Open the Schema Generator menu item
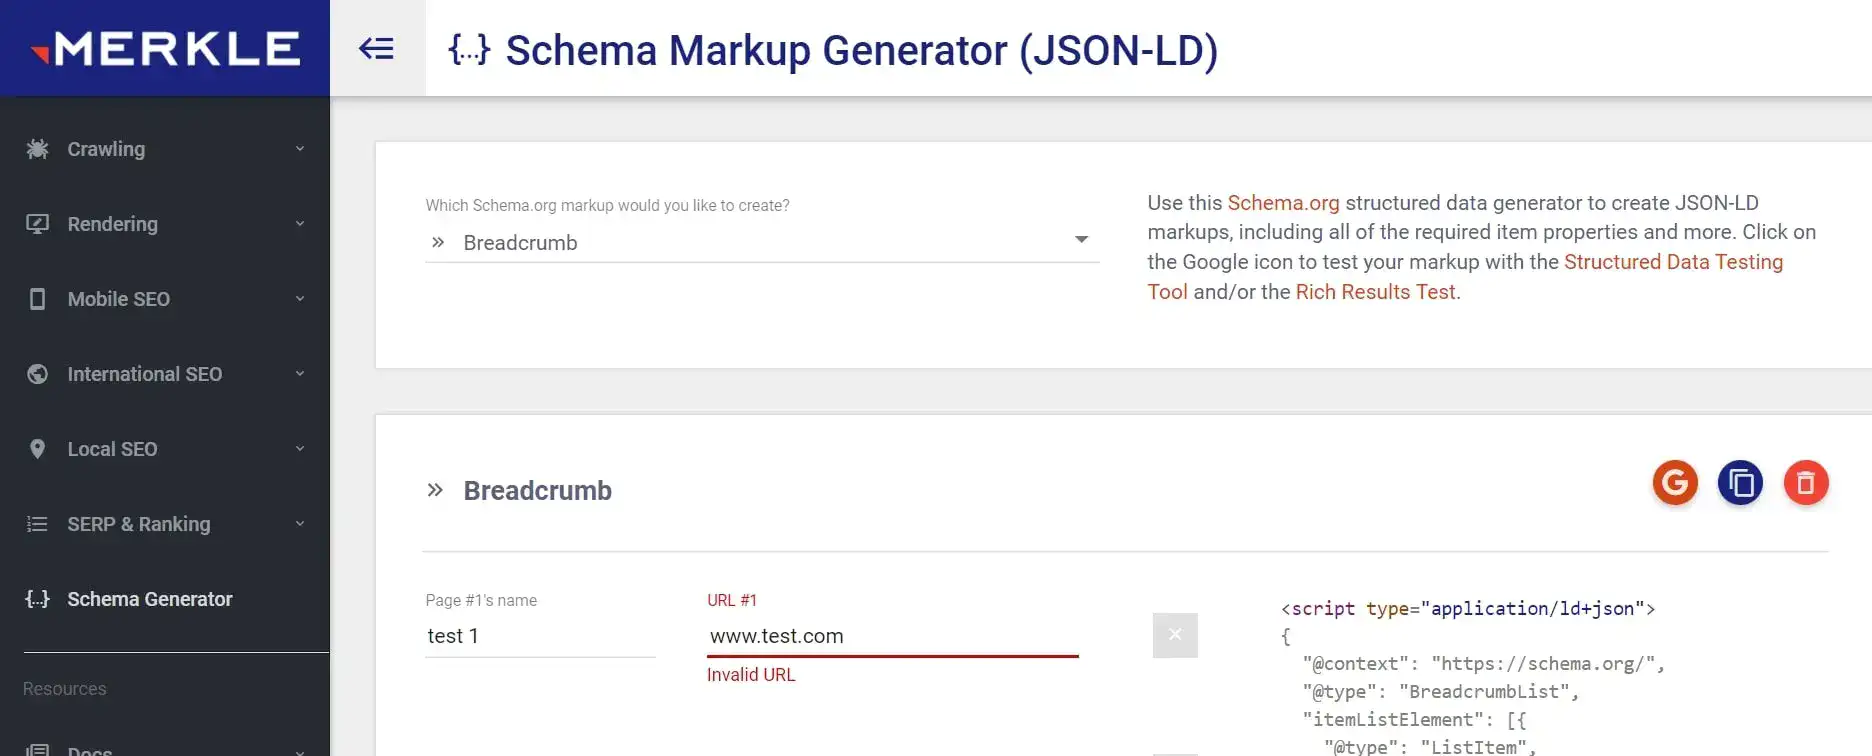 (150, 599)
